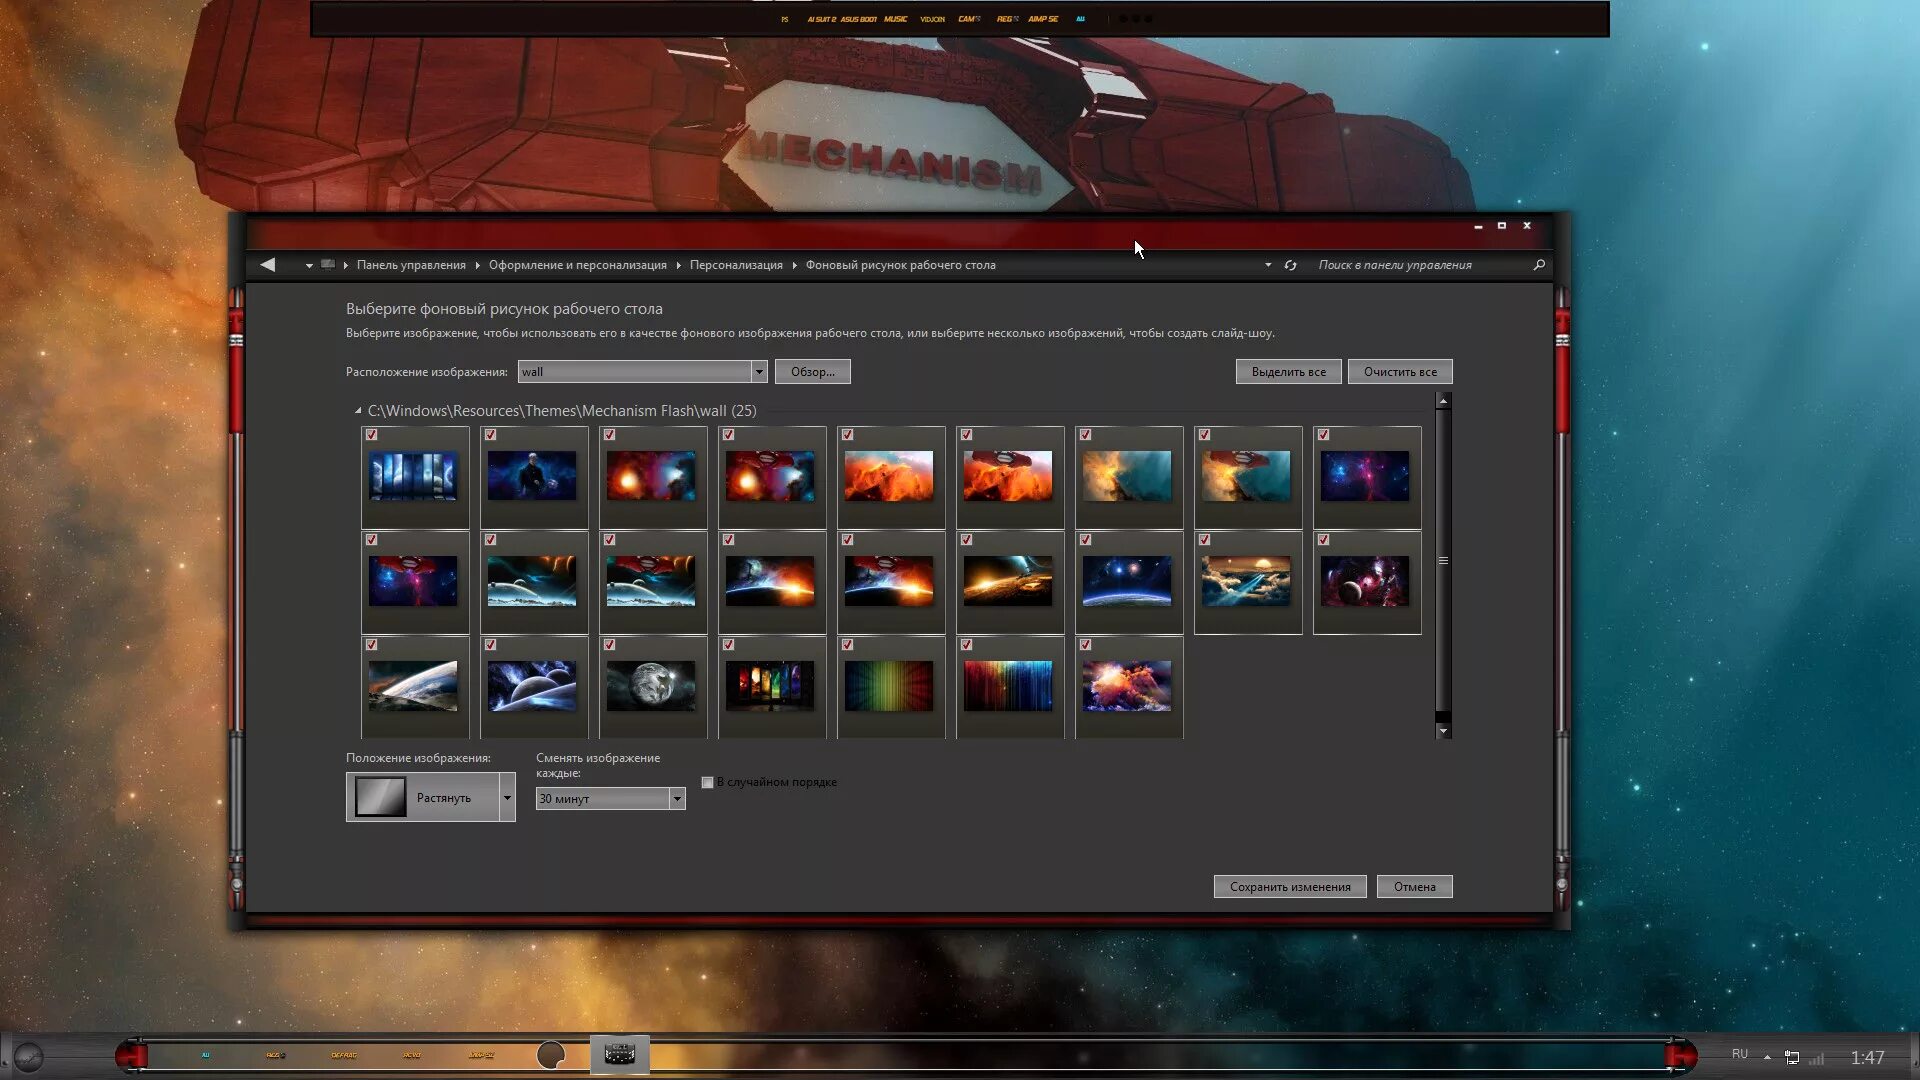Click the back navigation arrow

click(x=267, y=265)
